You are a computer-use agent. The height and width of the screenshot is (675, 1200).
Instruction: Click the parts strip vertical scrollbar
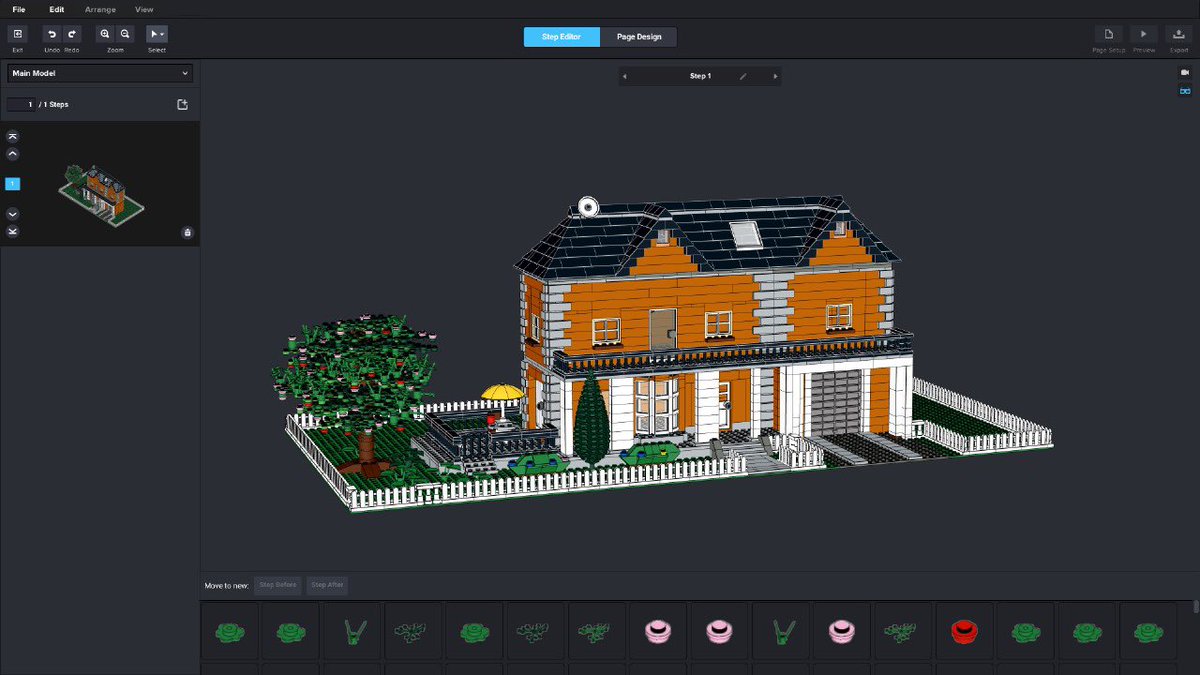1195,607
